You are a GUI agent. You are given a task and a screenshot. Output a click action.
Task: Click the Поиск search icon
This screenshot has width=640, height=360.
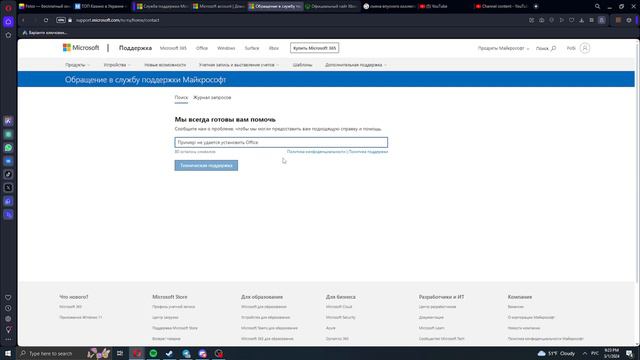coord(546,48)
